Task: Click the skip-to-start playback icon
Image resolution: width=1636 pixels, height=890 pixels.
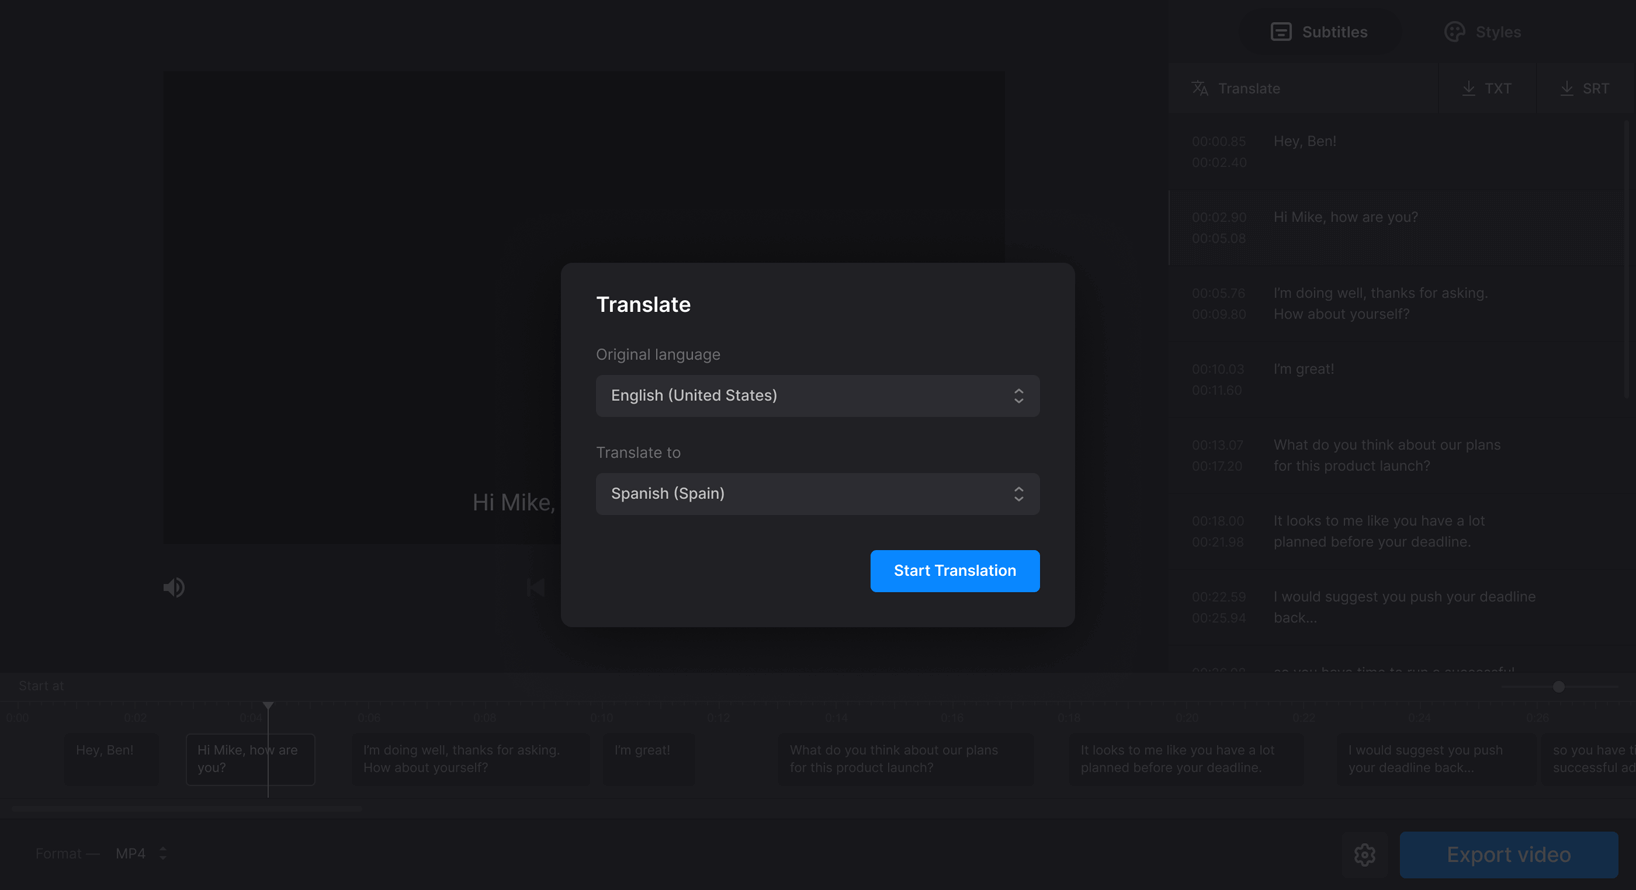Action: pyautogui.click(x=536, y=588)
